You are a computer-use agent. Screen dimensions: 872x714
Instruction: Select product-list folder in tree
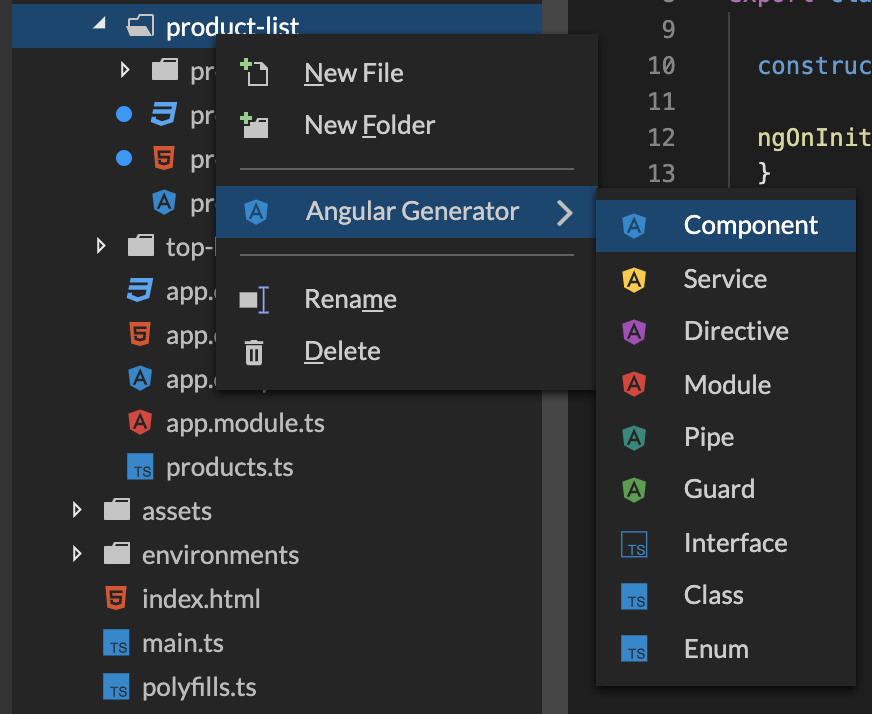coord(277,26)
